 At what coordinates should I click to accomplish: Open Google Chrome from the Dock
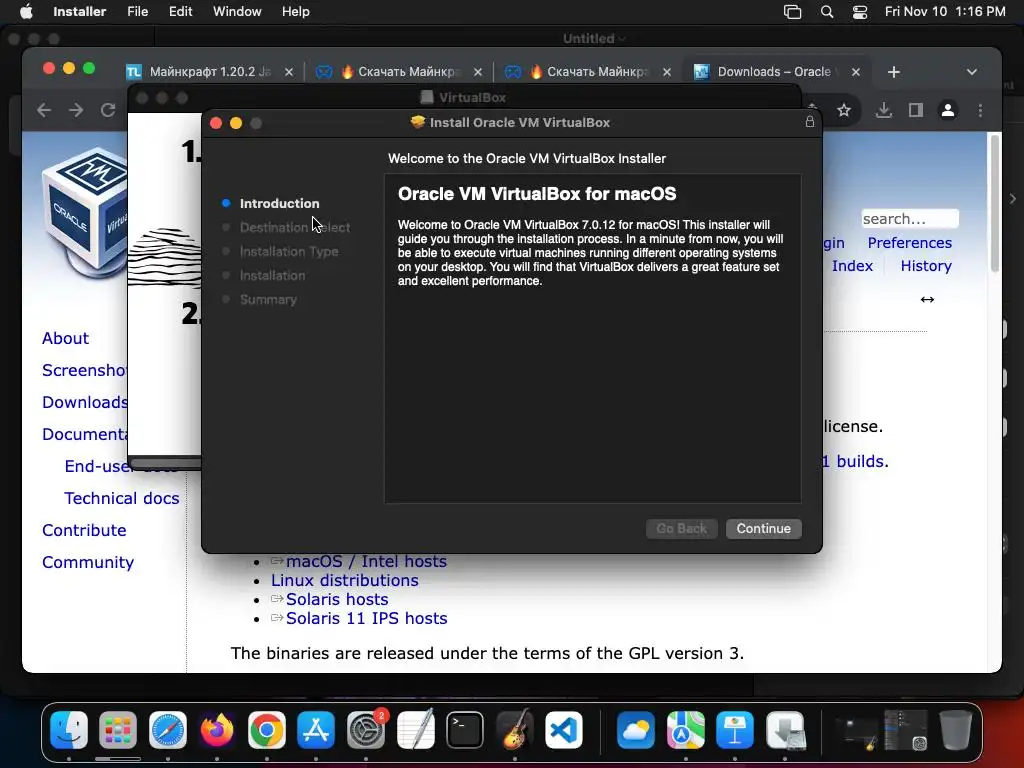(x=266, y=729)
